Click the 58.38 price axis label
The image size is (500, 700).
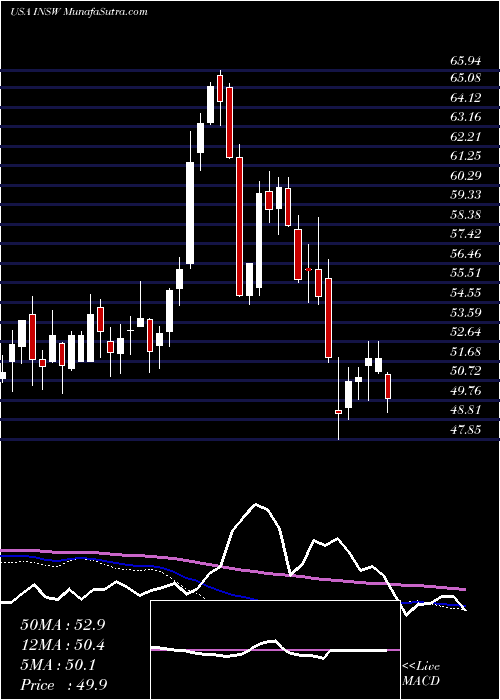click(465, 215)
